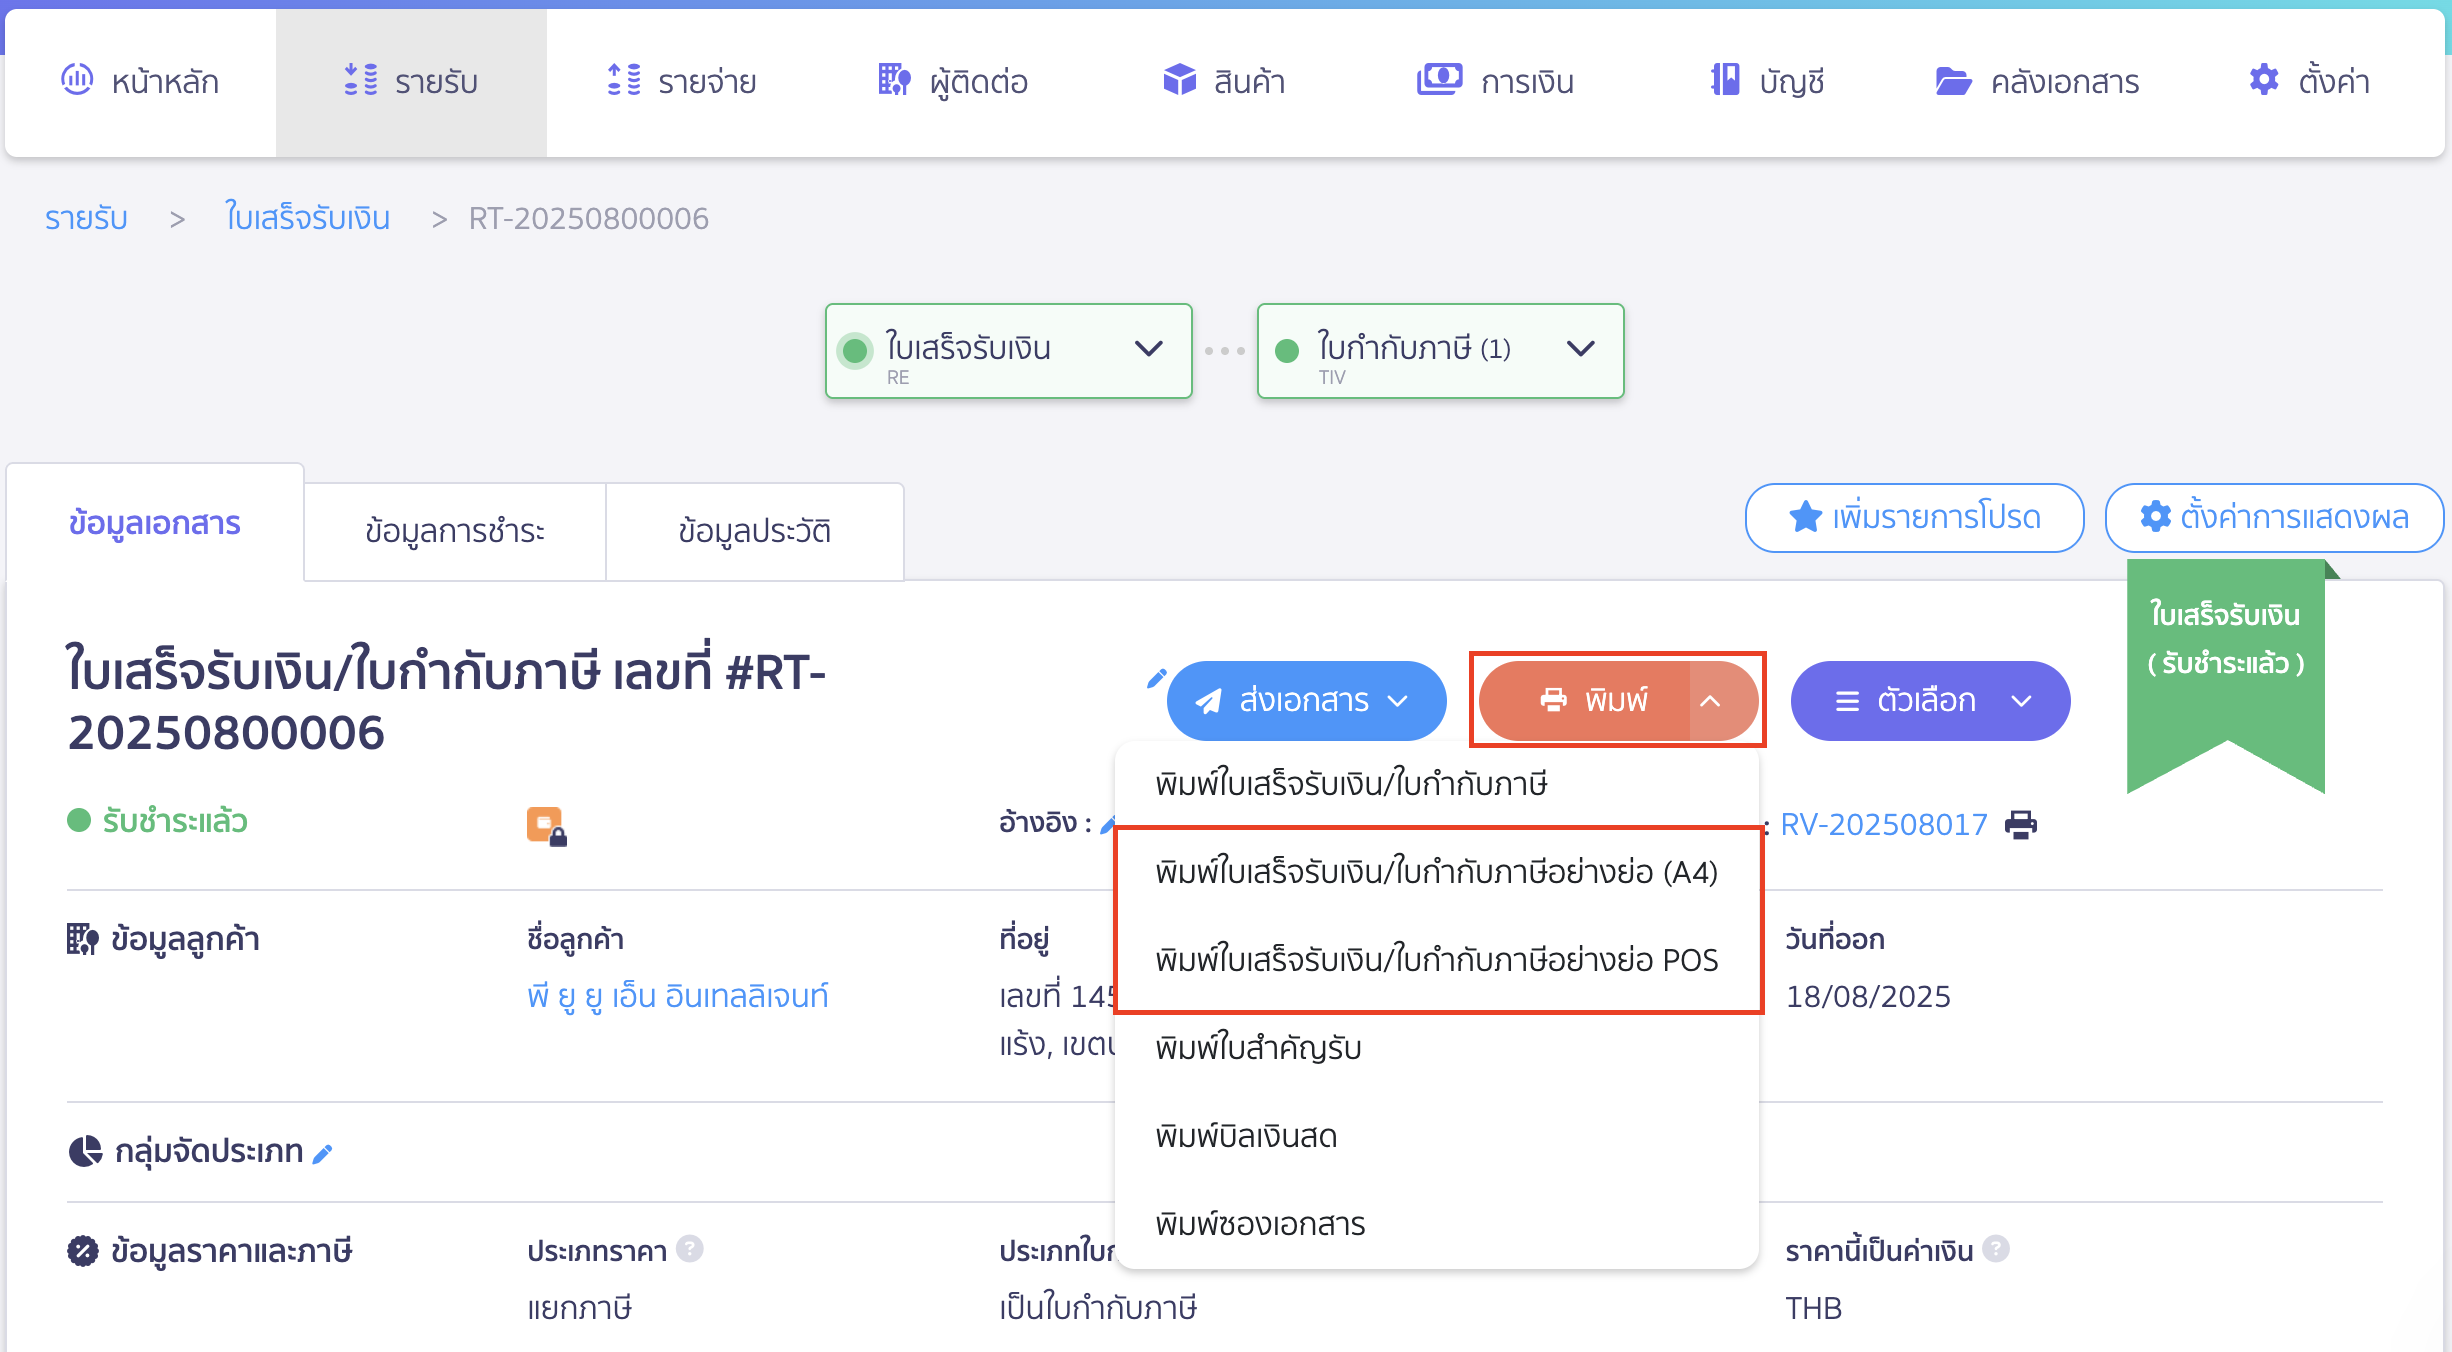Viewport: 2452px width, 1352px height.
Task: Click the 18/08/2025 issue date value
Action: coord(1868,996)
